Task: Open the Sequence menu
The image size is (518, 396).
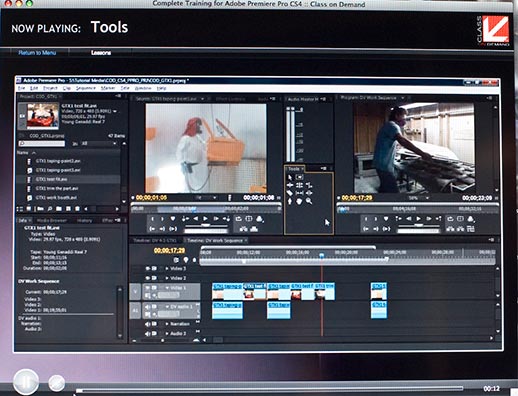Action: 86,88
